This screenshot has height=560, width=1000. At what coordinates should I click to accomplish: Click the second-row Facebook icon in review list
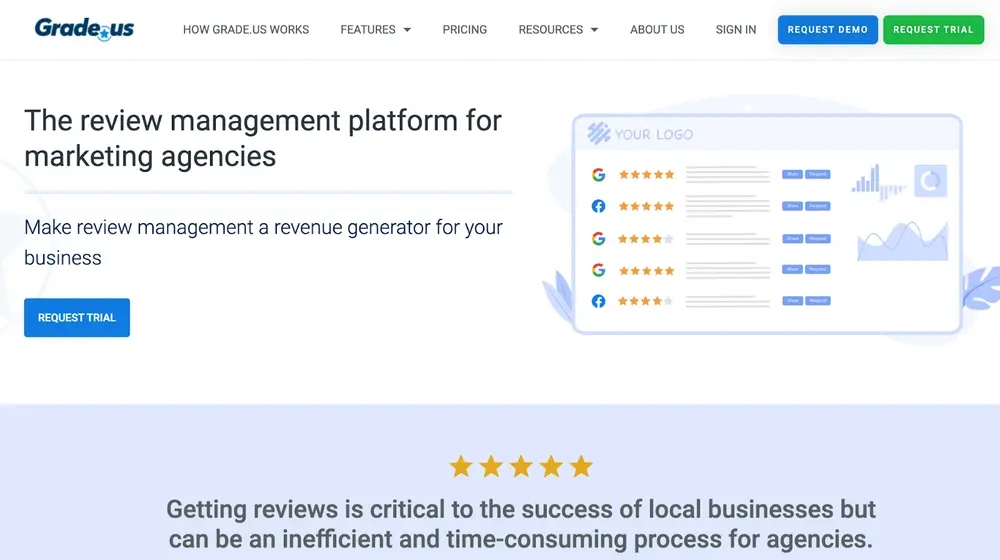click(598, 206)
